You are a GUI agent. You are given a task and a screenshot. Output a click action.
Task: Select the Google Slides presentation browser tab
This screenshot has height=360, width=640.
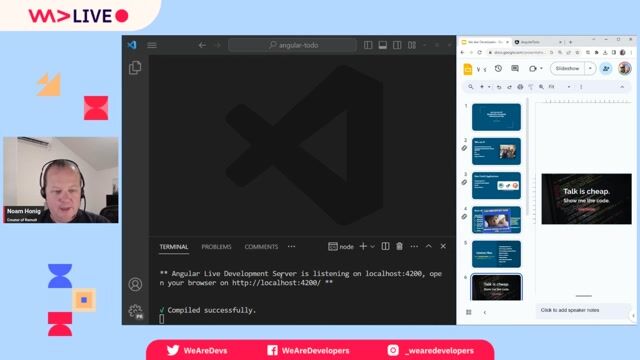pyautogui.click(x=485, y=42)
